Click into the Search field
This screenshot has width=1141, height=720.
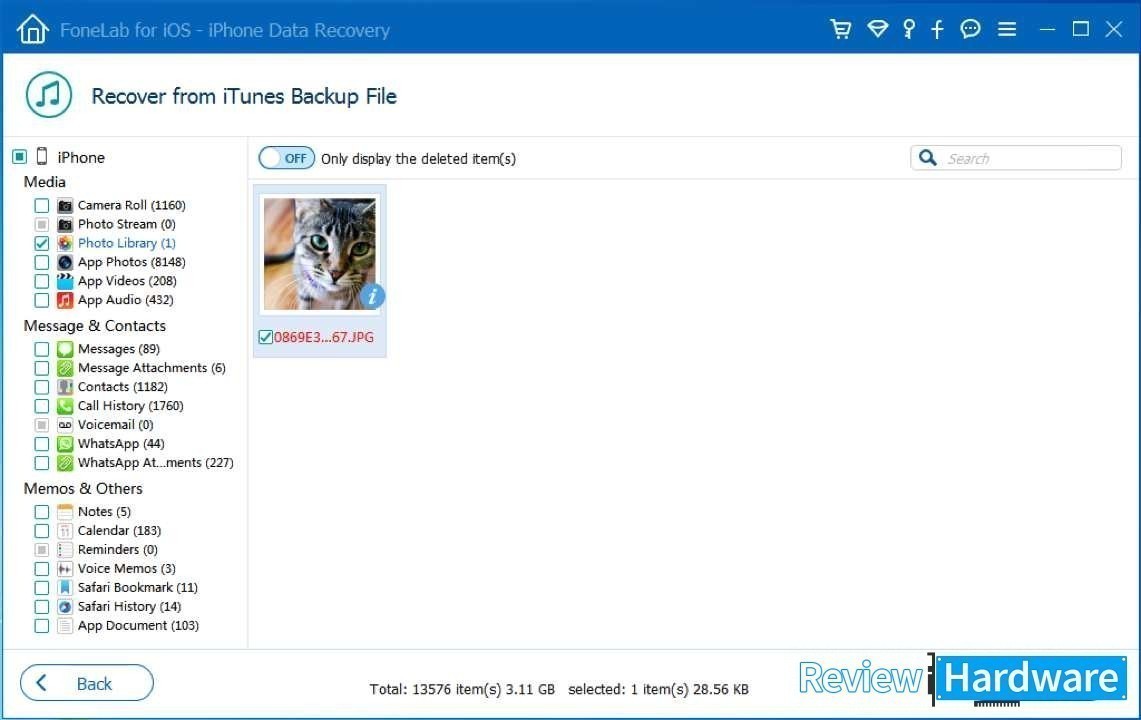pyautogui.click(x=1030, y=158)
